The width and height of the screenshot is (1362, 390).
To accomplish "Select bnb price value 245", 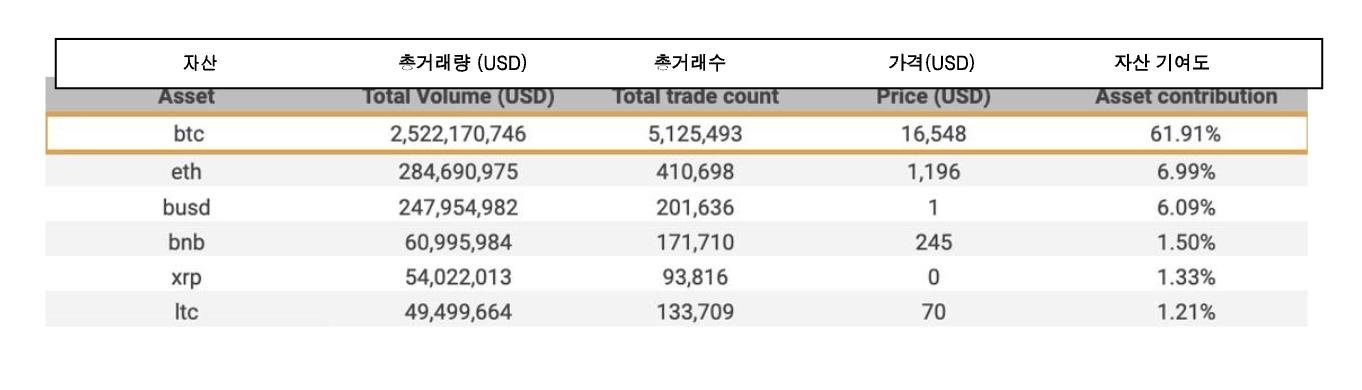I will point(932,242).
